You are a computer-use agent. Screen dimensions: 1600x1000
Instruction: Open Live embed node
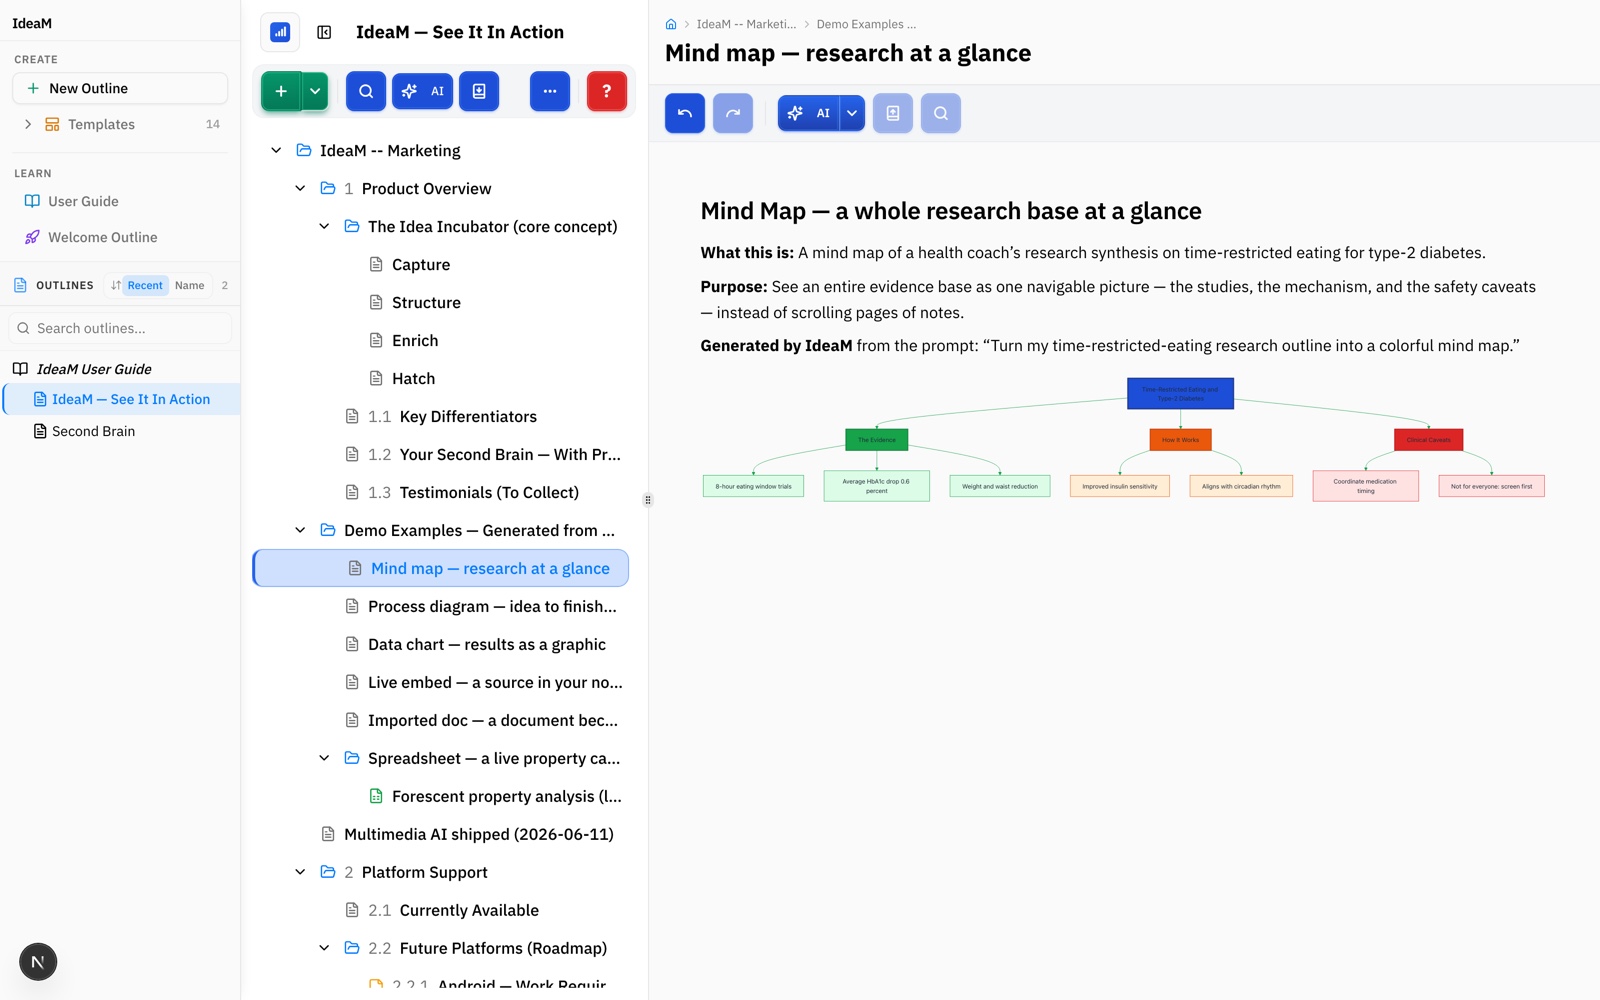(x=494, y=682)
